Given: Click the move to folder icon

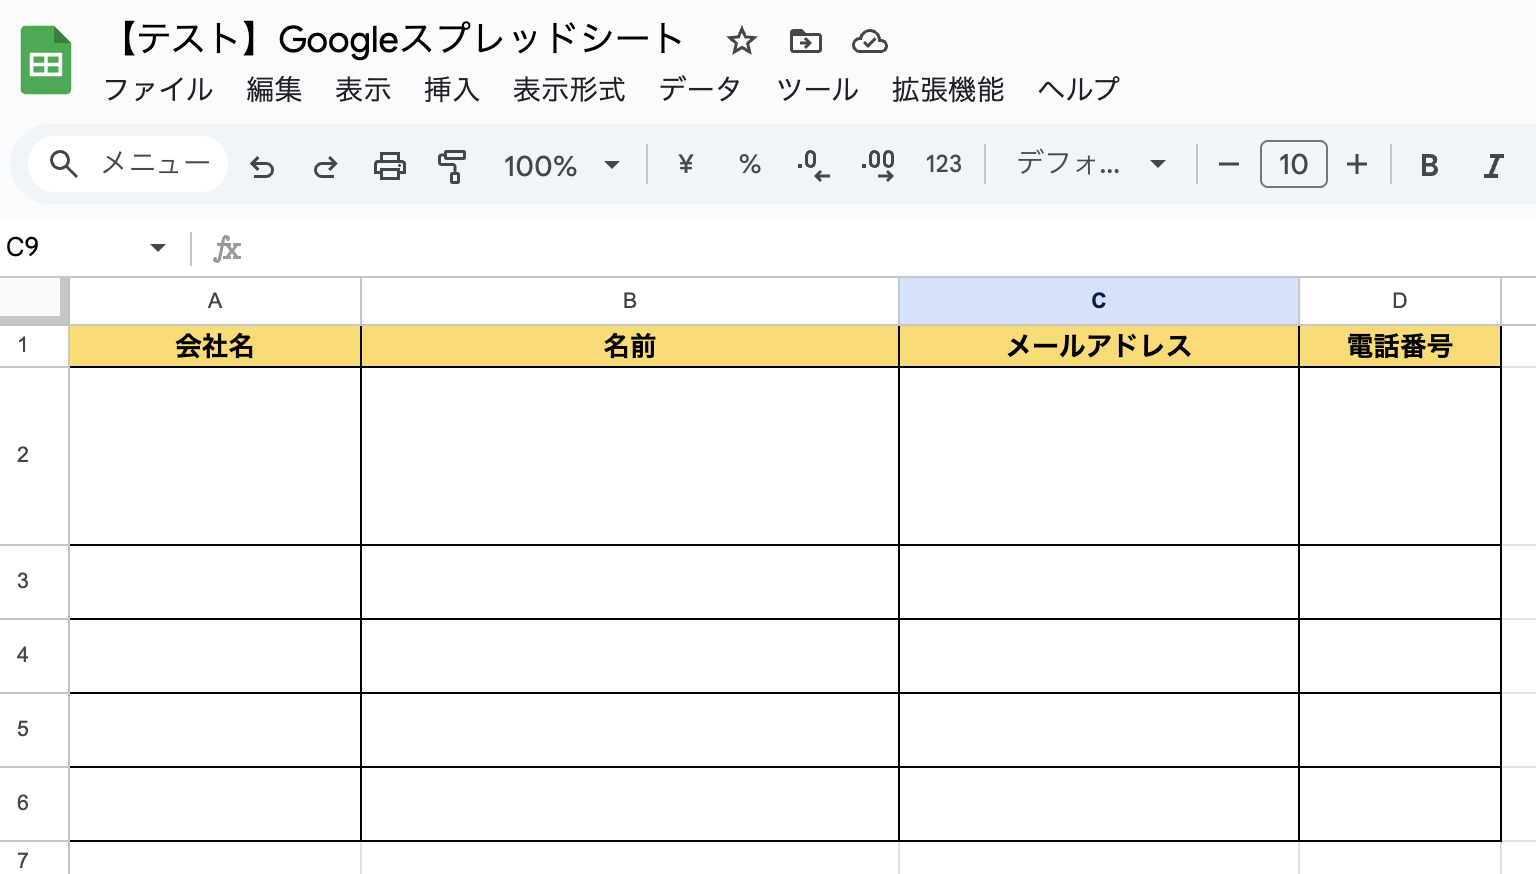Looking at the screenshot, I should pos(805,41).
